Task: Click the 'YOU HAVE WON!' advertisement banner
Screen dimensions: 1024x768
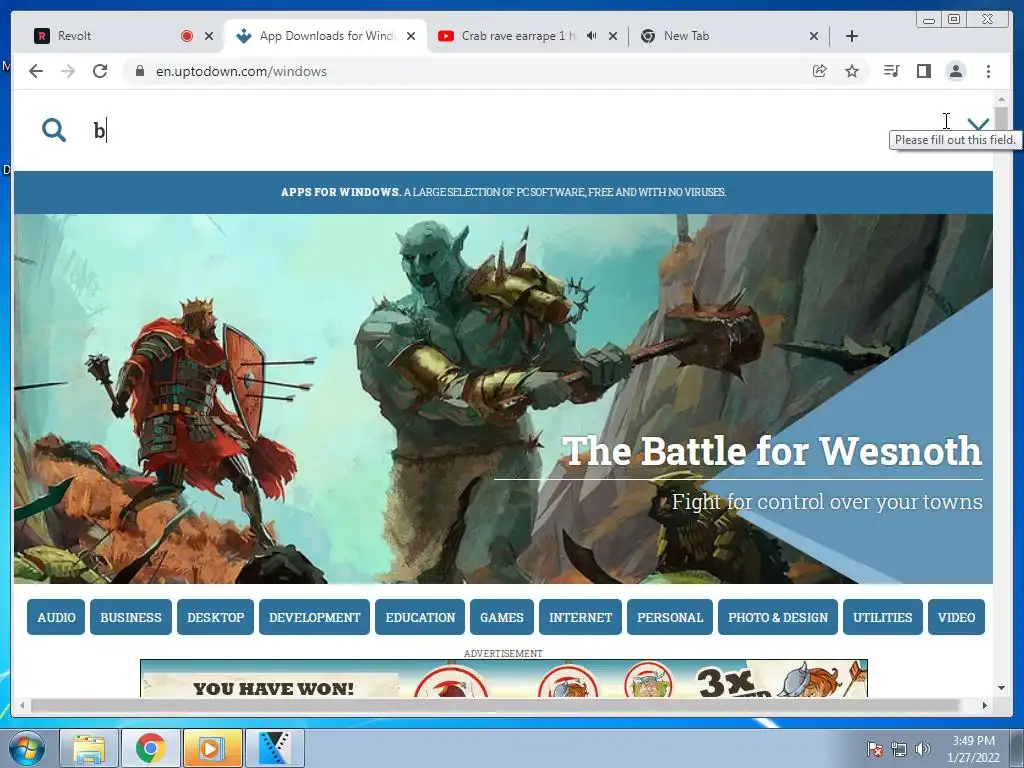Action: [x=504, y=679]
